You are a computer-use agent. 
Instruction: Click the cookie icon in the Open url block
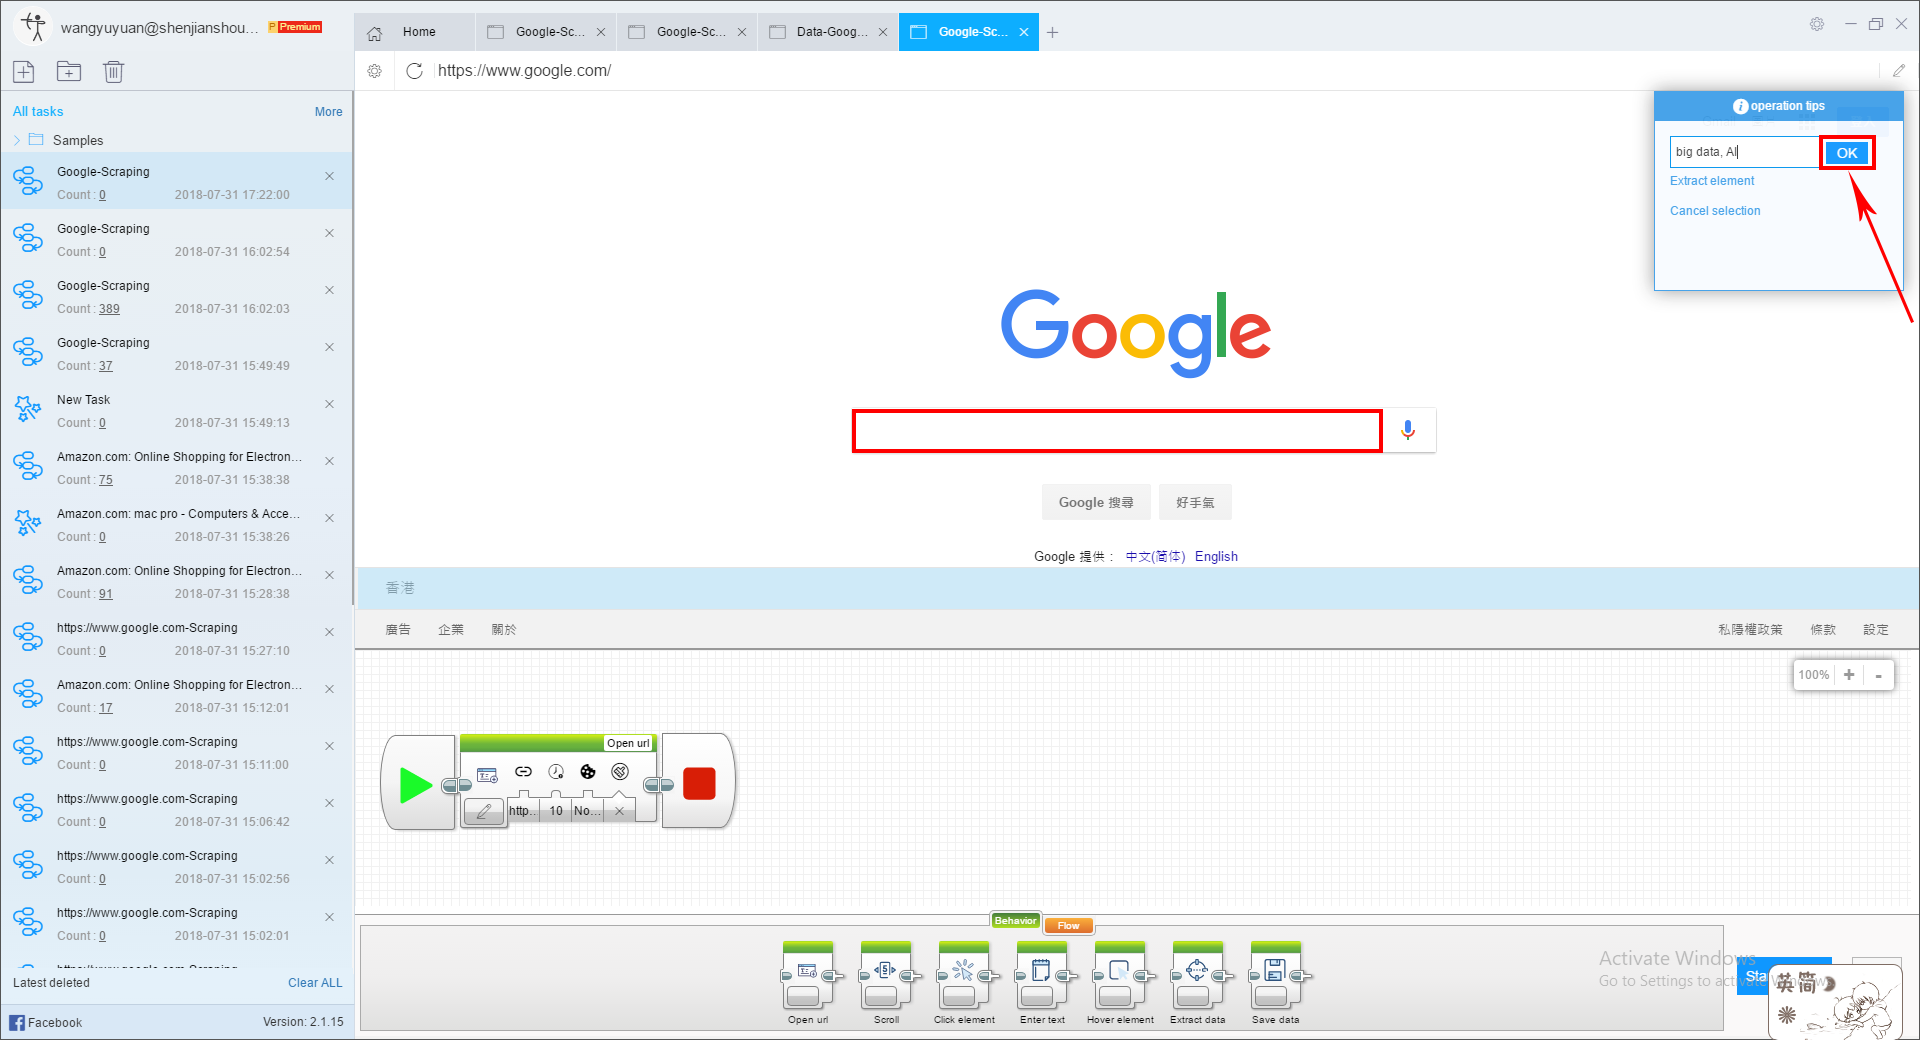point(588,772)
